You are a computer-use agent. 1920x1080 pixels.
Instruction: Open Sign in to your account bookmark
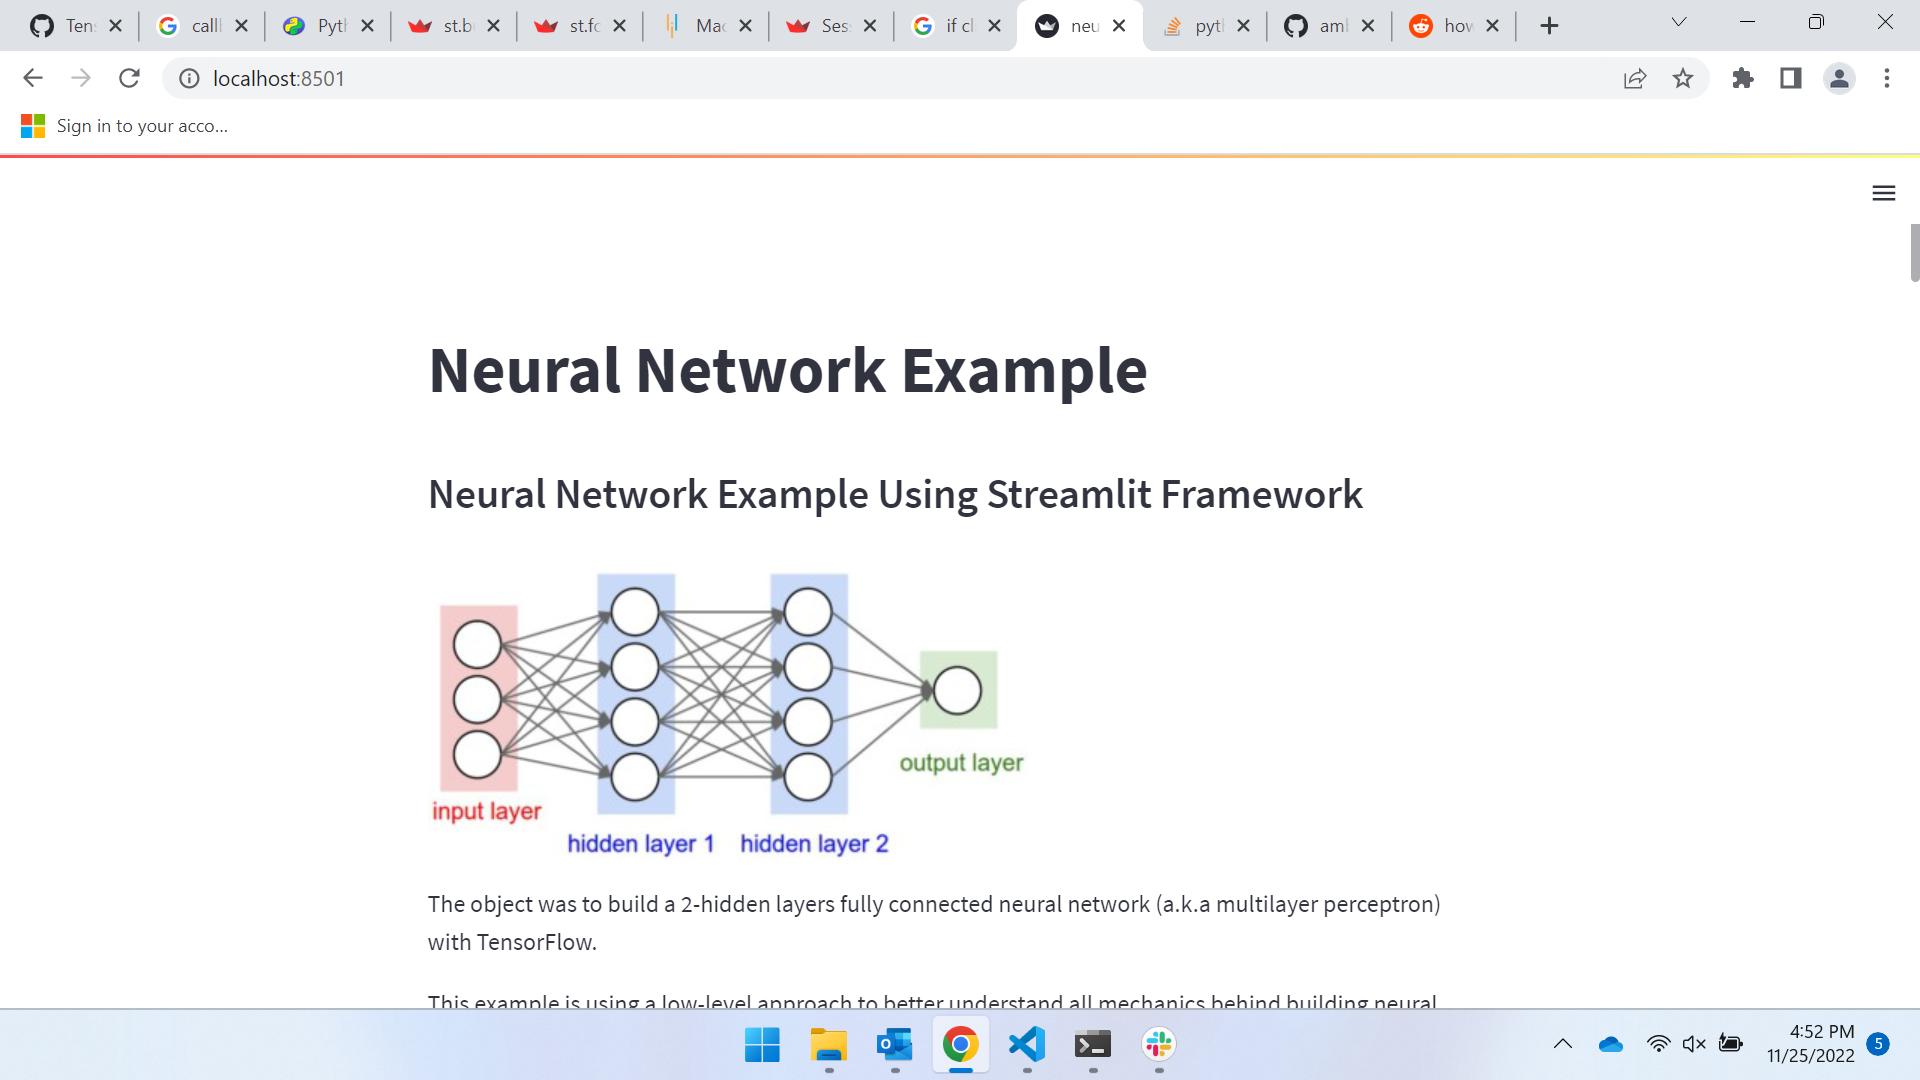pyautogui.click(x=125, y=126)
